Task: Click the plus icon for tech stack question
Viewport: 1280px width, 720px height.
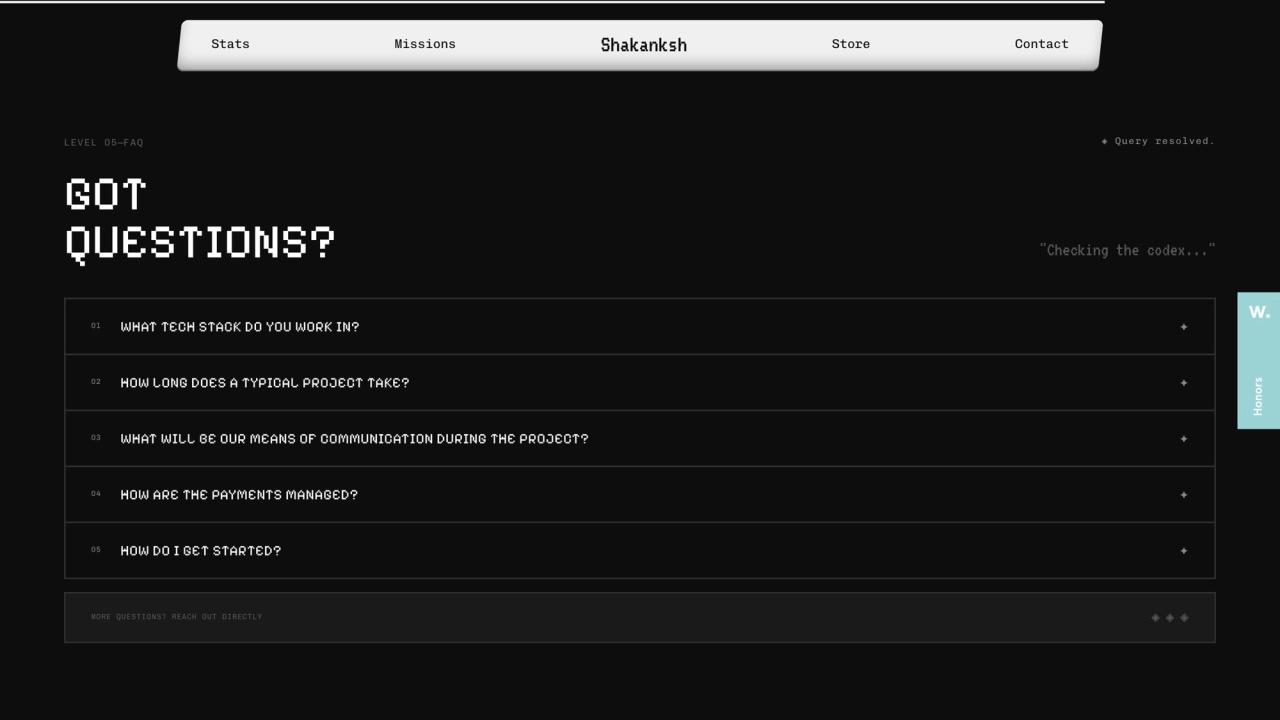Action: click(1183, 327)
